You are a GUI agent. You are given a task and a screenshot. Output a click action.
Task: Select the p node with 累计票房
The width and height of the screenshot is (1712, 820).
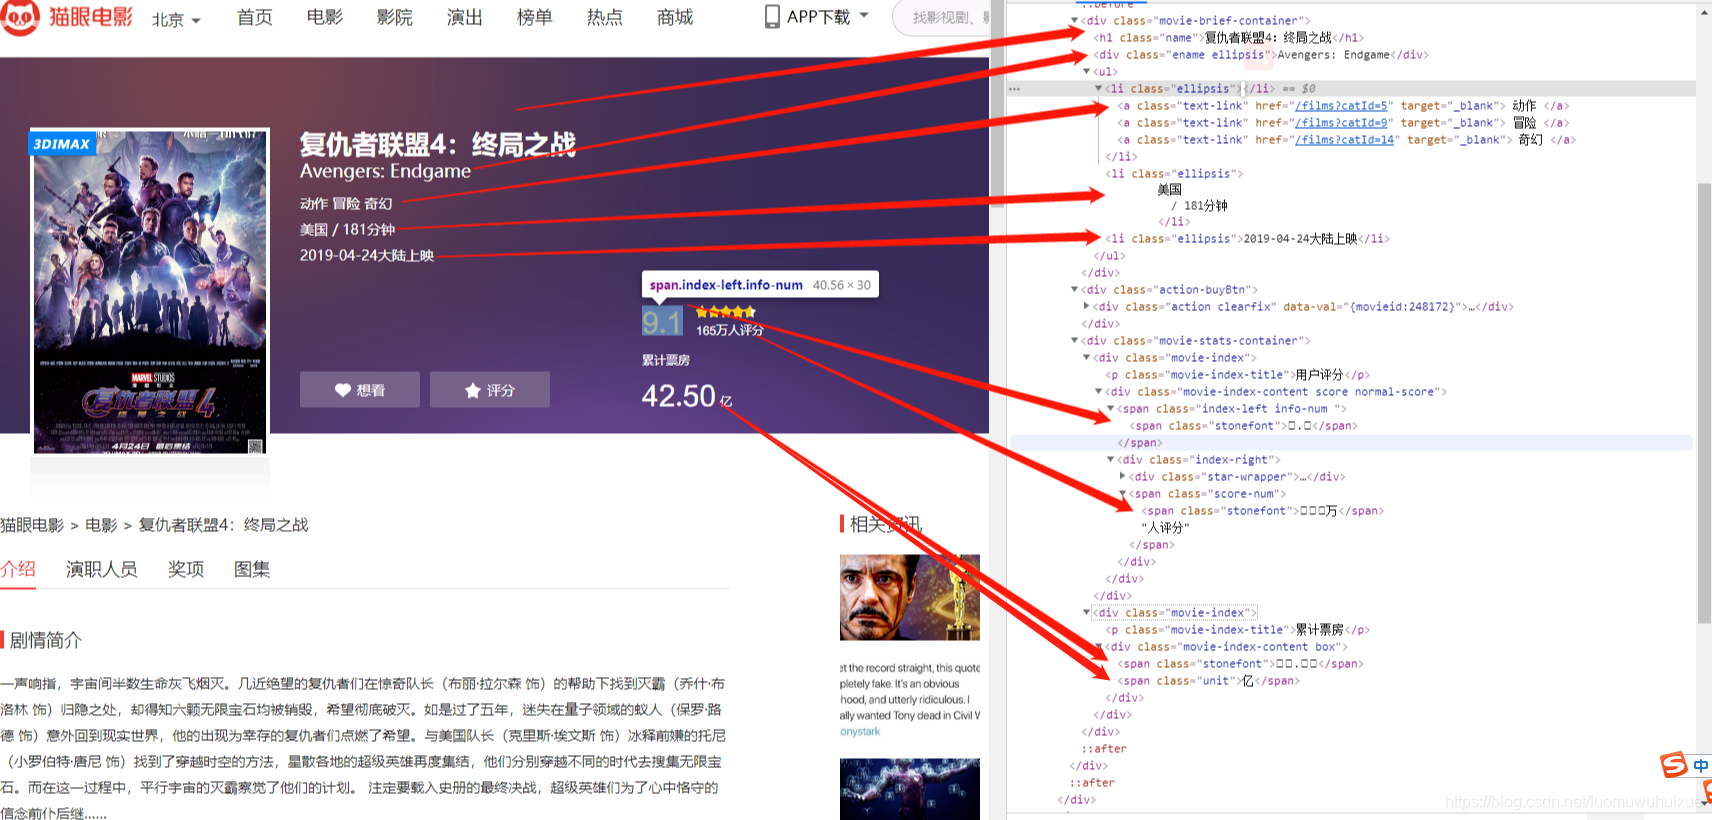pyautogui.click(x=1238, y=630)
